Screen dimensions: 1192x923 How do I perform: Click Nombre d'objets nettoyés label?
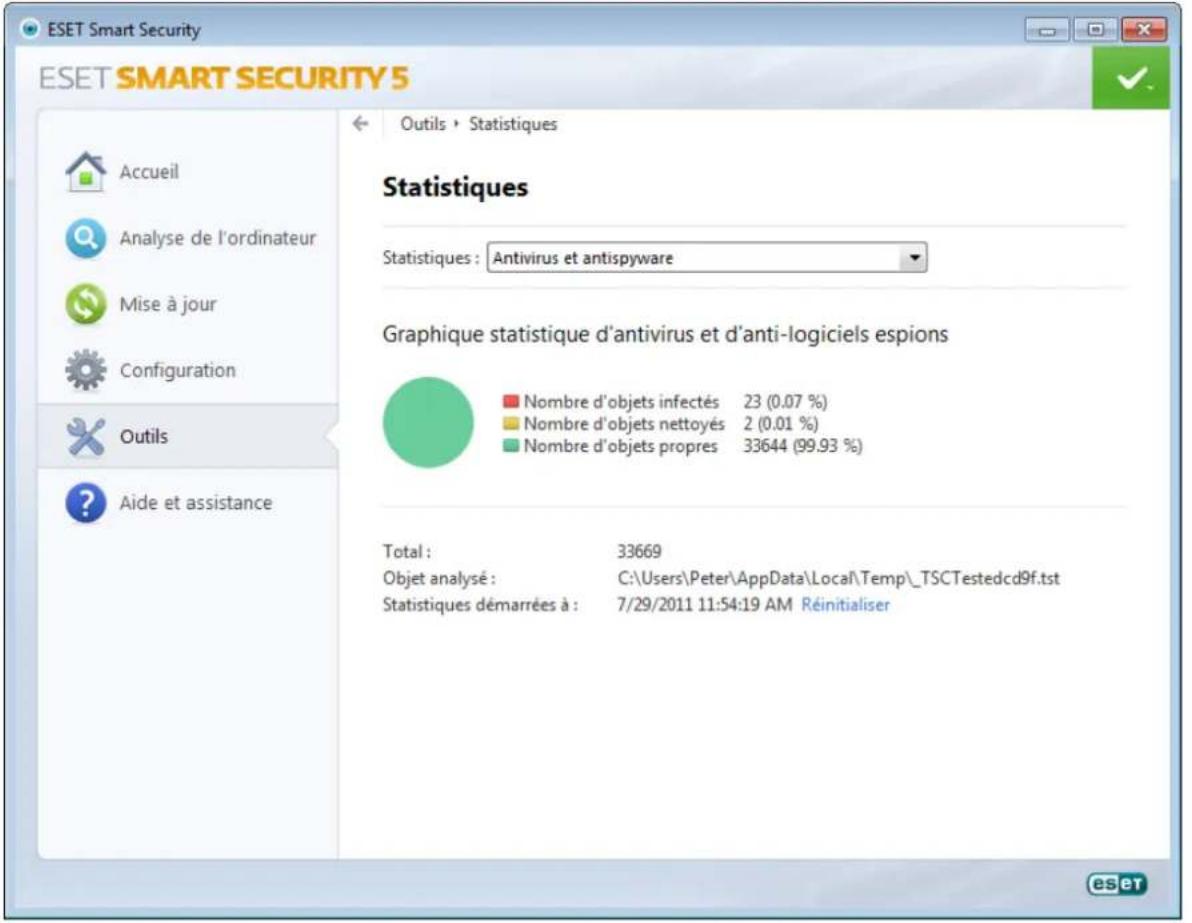click(623, 423)
